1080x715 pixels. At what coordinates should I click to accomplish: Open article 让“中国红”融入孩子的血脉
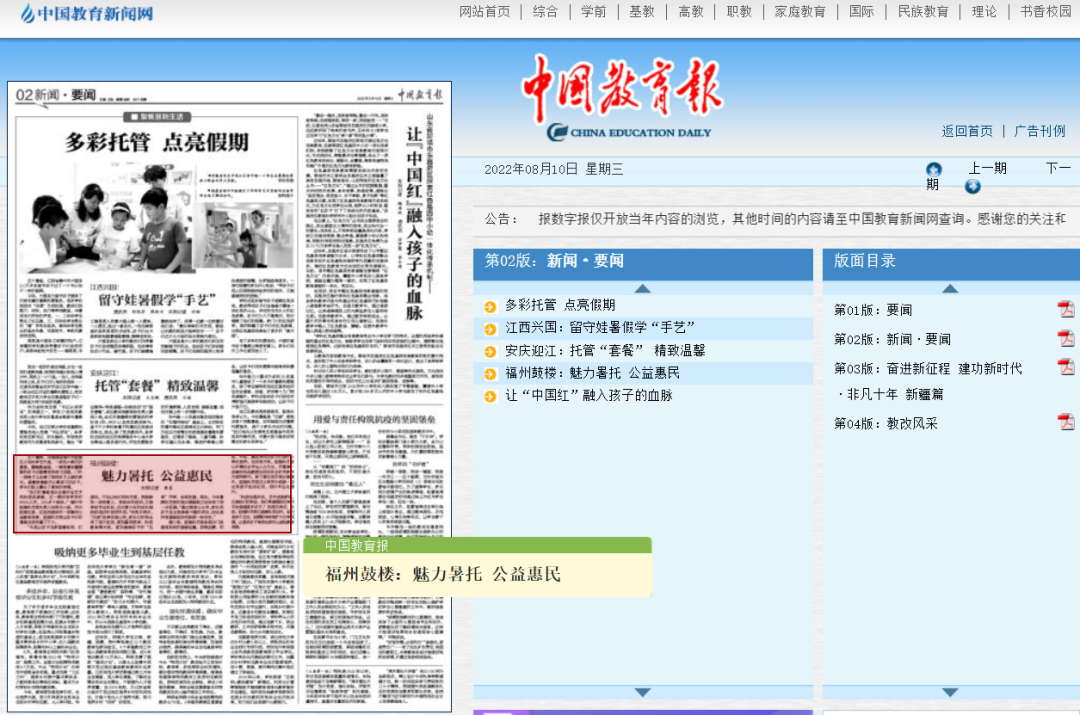[x=589, y=395]
